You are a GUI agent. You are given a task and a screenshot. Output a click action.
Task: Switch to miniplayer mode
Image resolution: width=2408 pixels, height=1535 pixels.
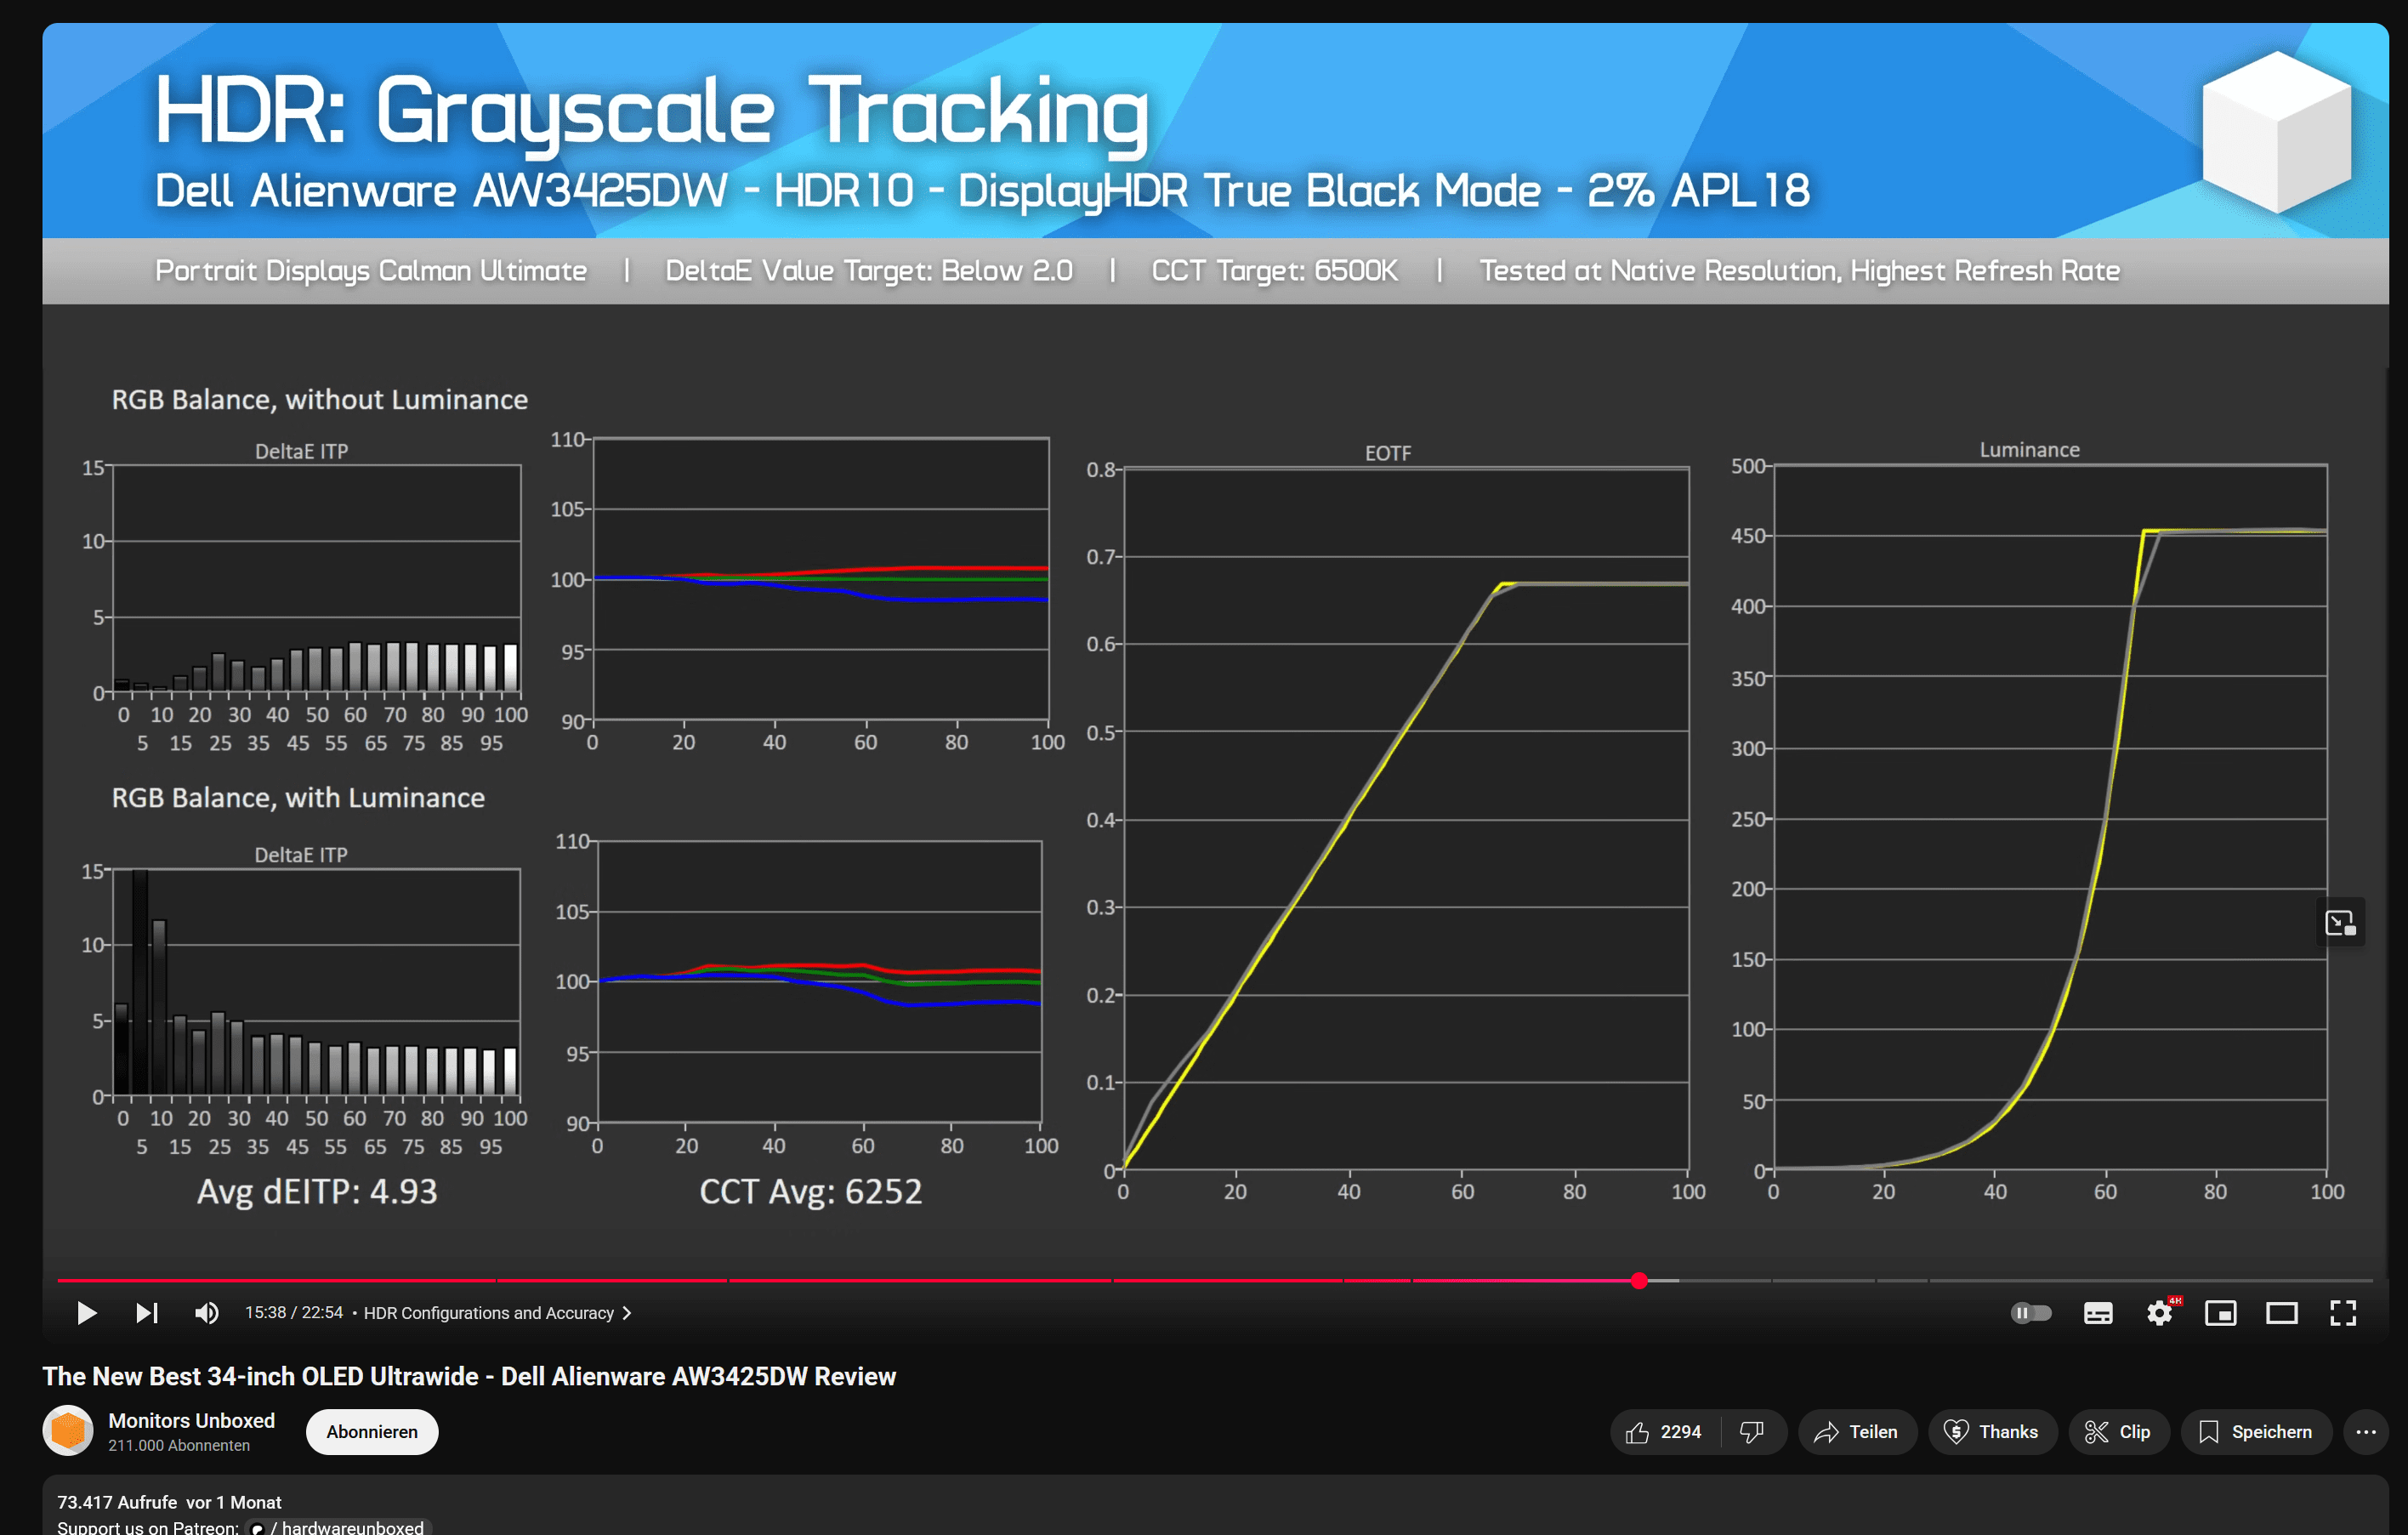point(2221,1313)
